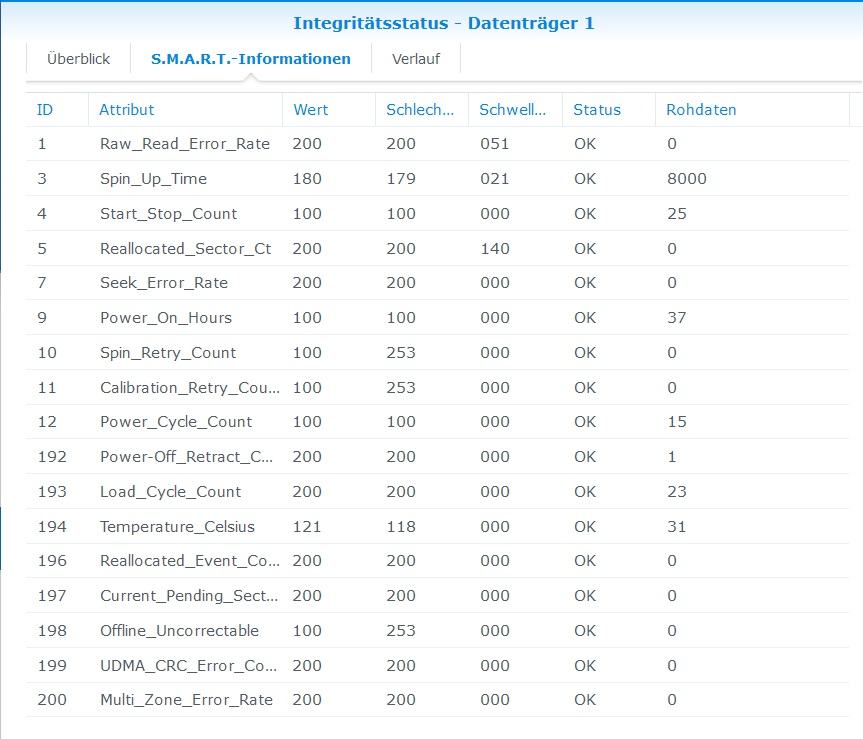Click ID cell 198
The image size is (863, 739).
coord(52,631)
